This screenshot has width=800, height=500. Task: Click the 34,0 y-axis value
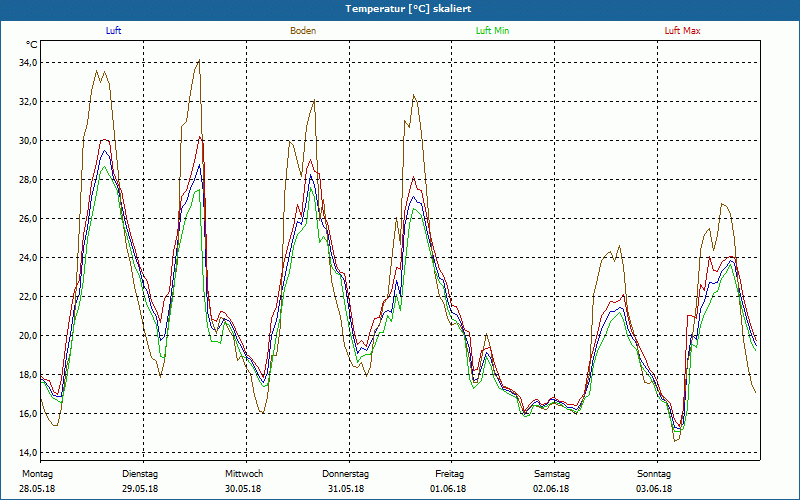(28, 63)
